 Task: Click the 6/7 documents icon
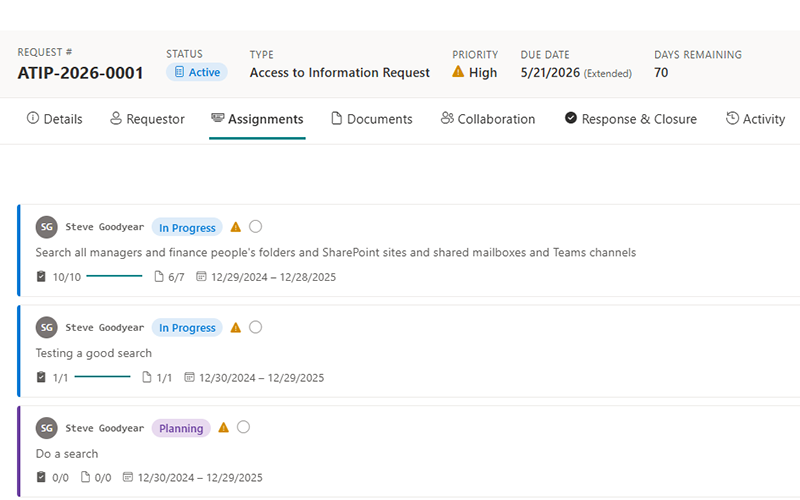[158, 277]
